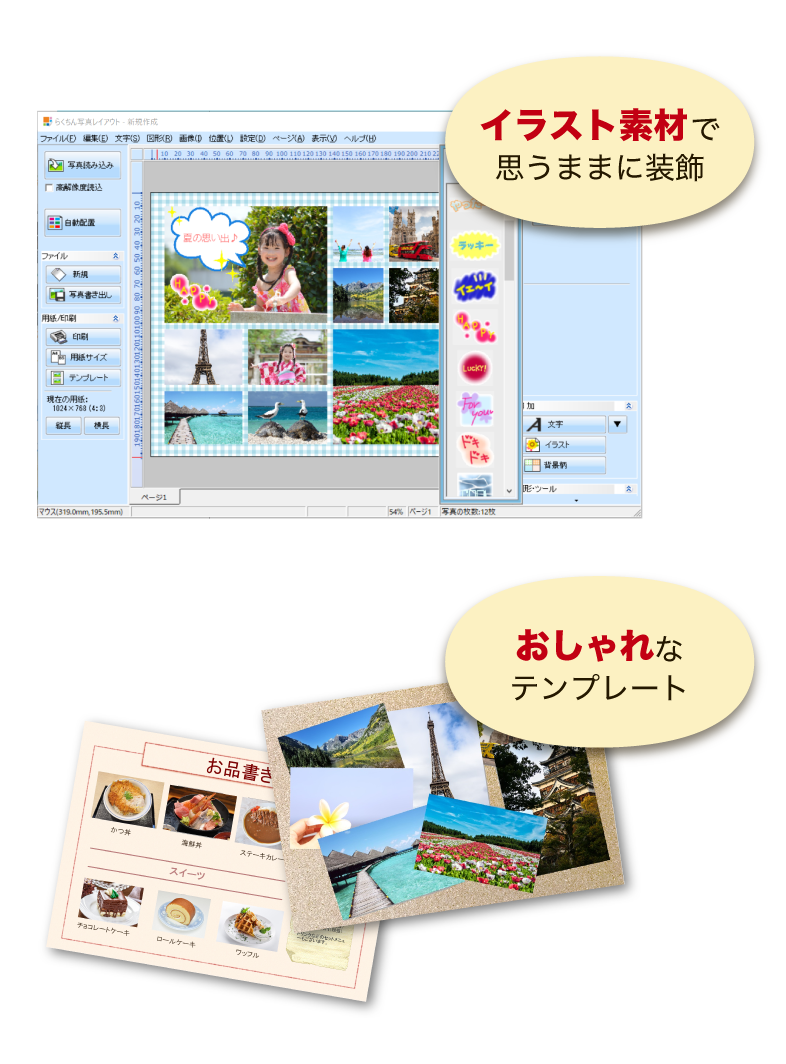Click the 文字 add text button

tap(565, 424)
